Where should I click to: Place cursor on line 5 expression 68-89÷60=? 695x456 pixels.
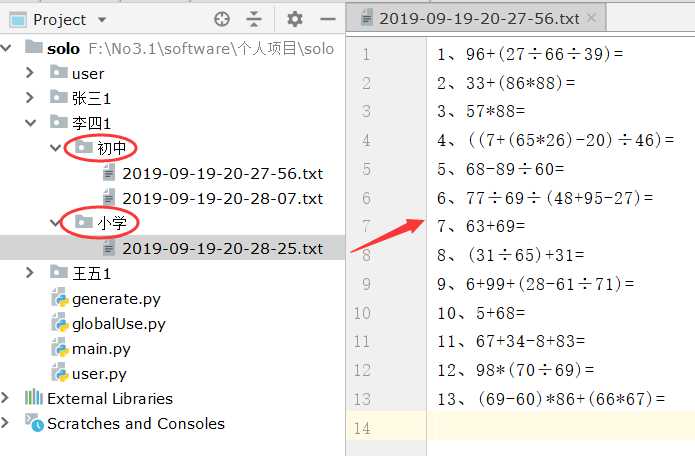point(515,169)
